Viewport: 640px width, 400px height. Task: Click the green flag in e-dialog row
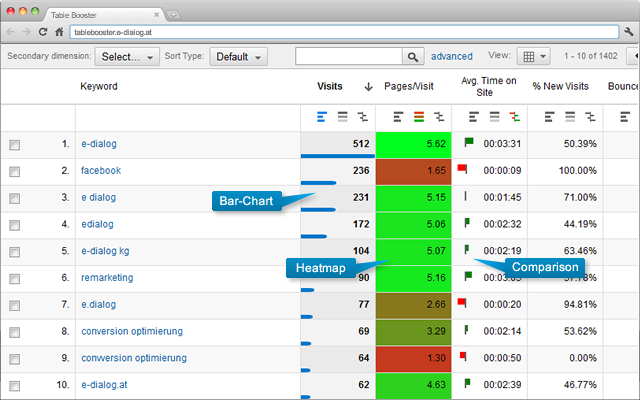pos(469,142)
